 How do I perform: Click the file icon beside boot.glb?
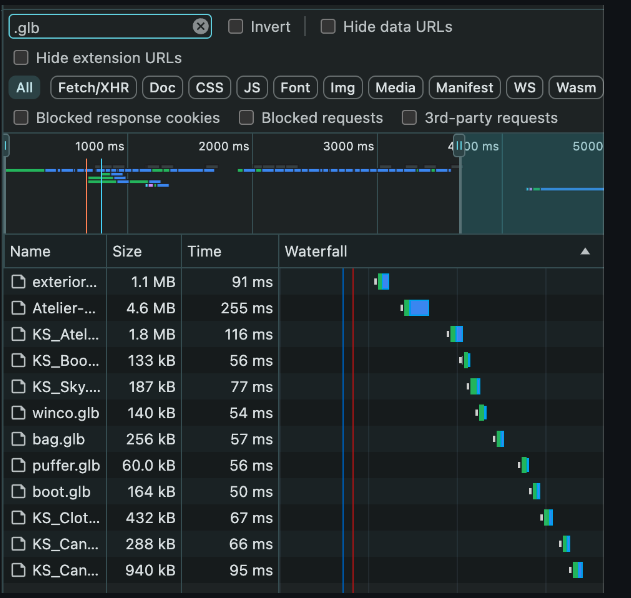[x=17, y=491]
